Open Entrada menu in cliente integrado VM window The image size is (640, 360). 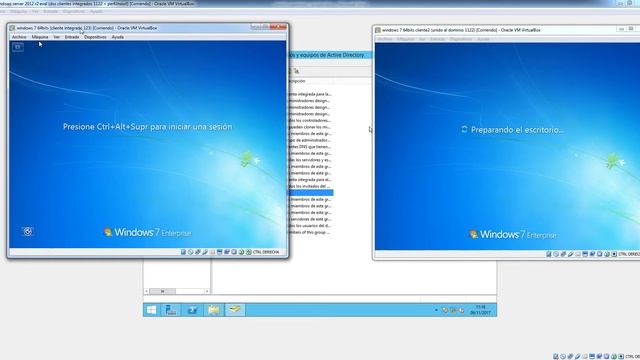pyautogui.click(x=72, y=37)
